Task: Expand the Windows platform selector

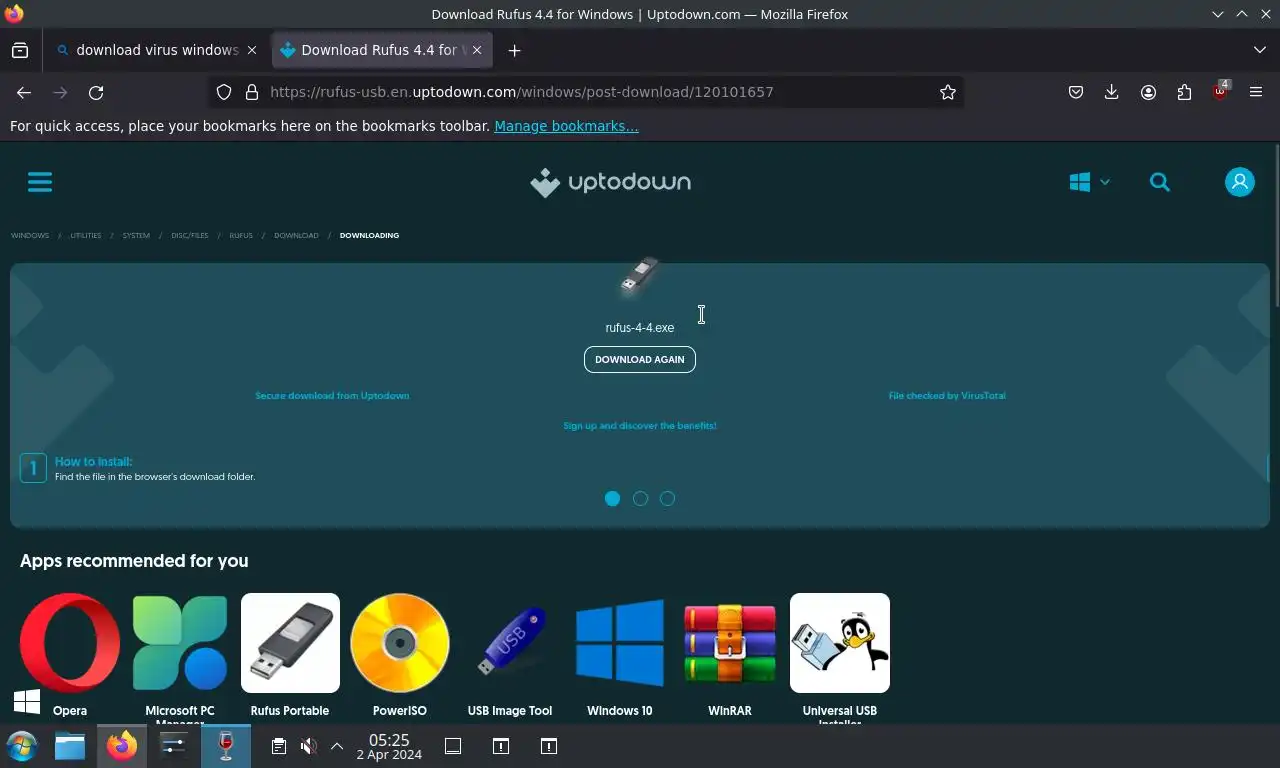Action: (1090, 182)
